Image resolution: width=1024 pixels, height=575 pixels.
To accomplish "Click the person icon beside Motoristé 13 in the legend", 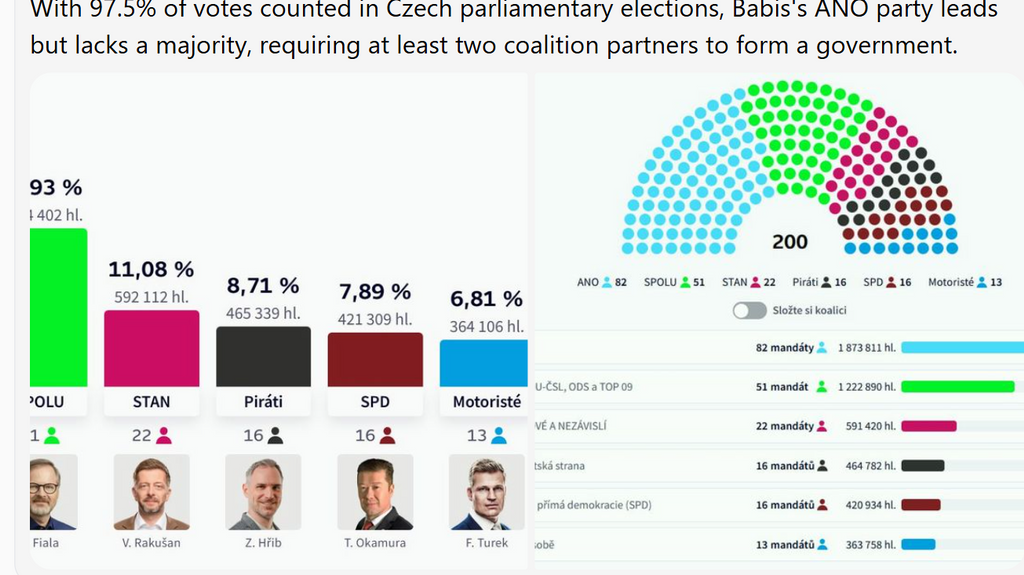I will point(982,283).
